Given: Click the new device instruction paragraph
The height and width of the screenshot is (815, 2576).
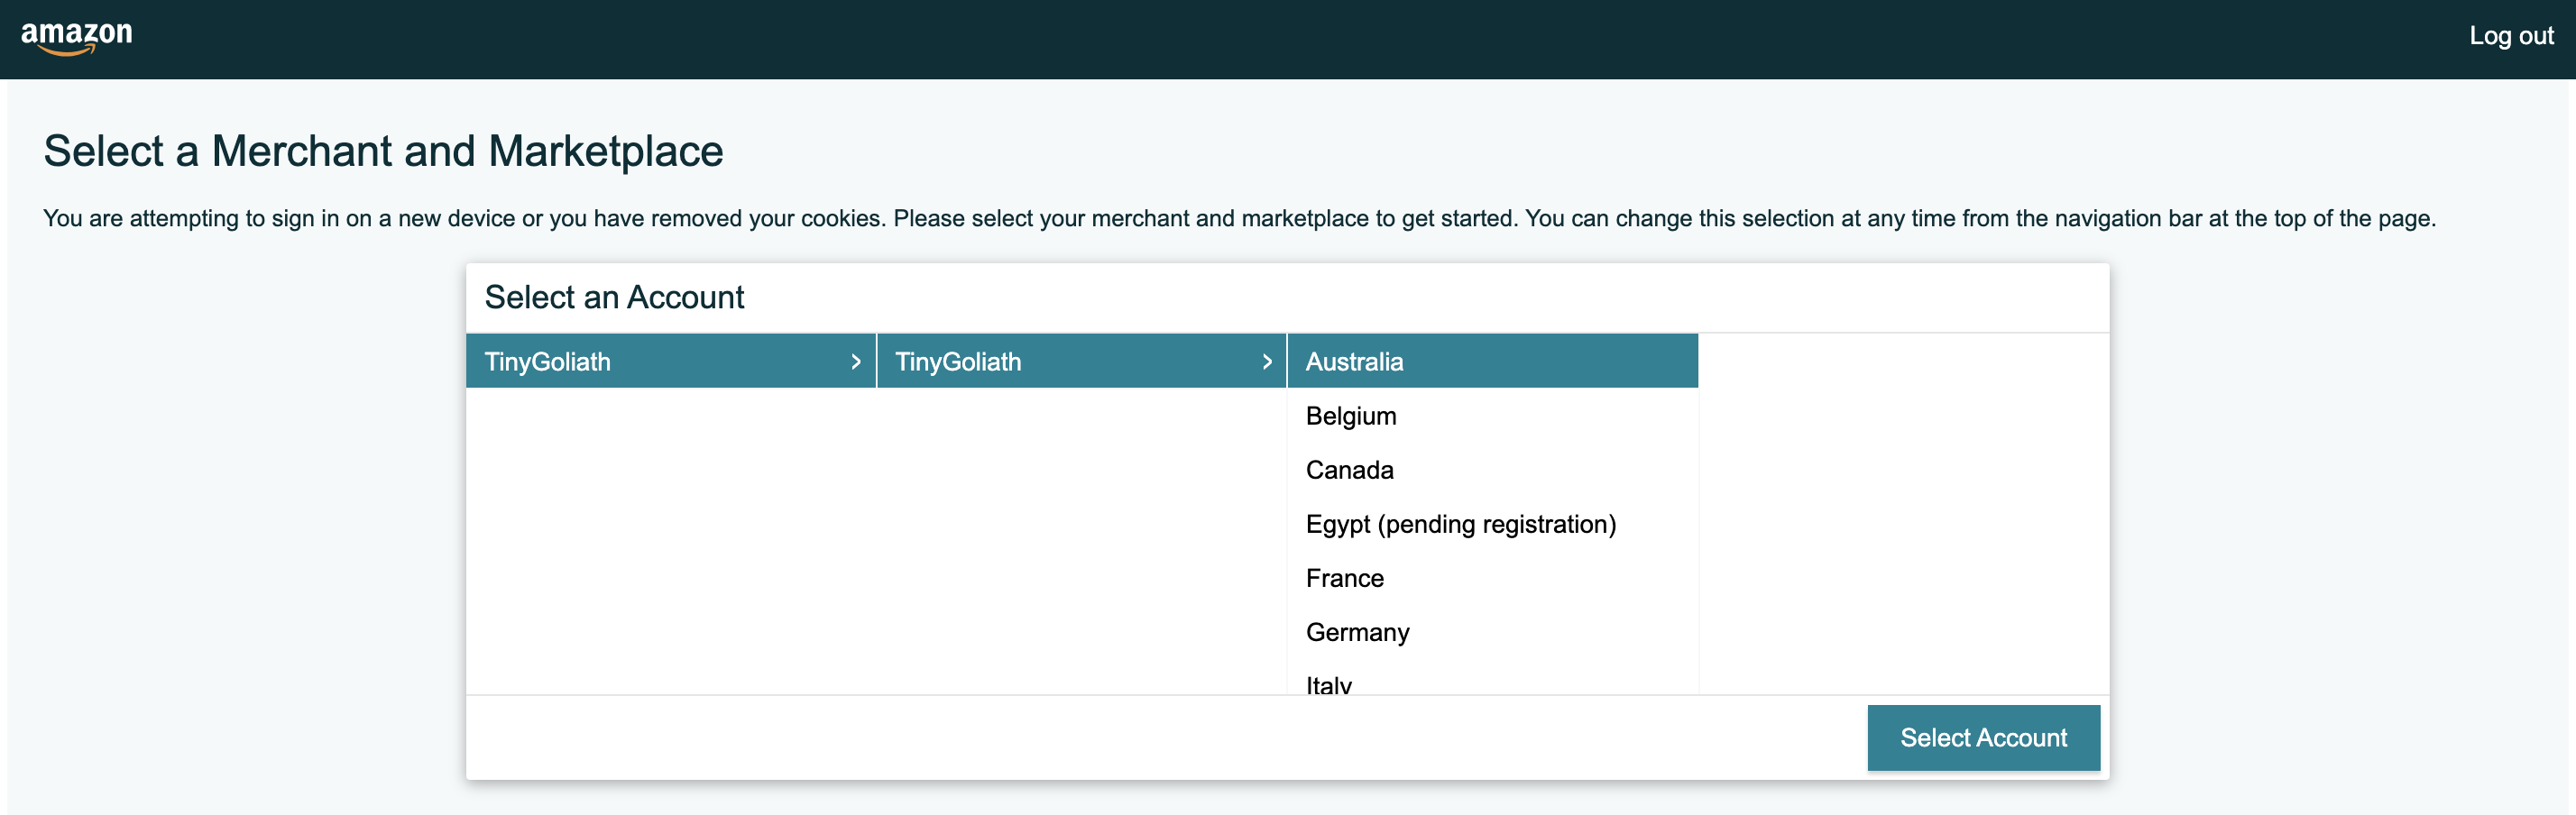Looking at the screenshot, I should 1238,218.
